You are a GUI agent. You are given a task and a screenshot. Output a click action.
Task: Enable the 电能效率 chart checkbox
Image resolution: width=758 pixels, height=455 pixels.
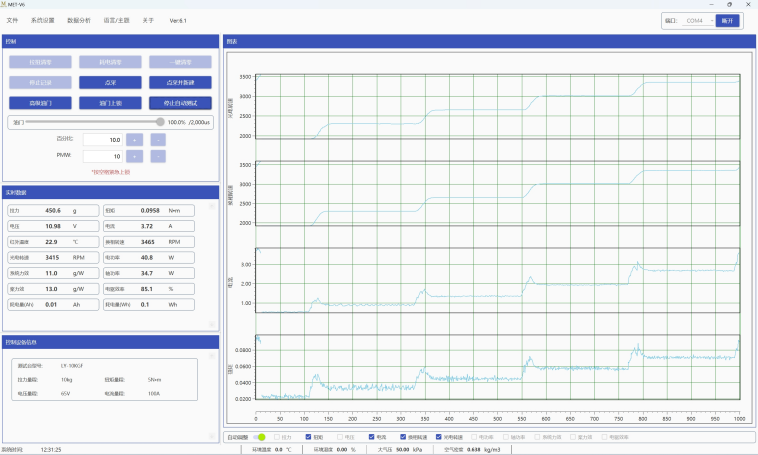605,437
